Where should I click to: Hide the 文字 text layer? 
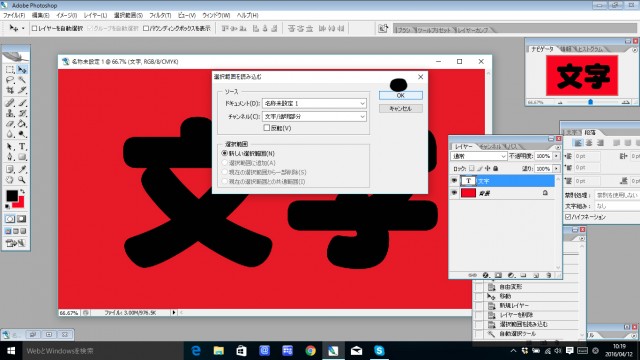click(454, 180)
